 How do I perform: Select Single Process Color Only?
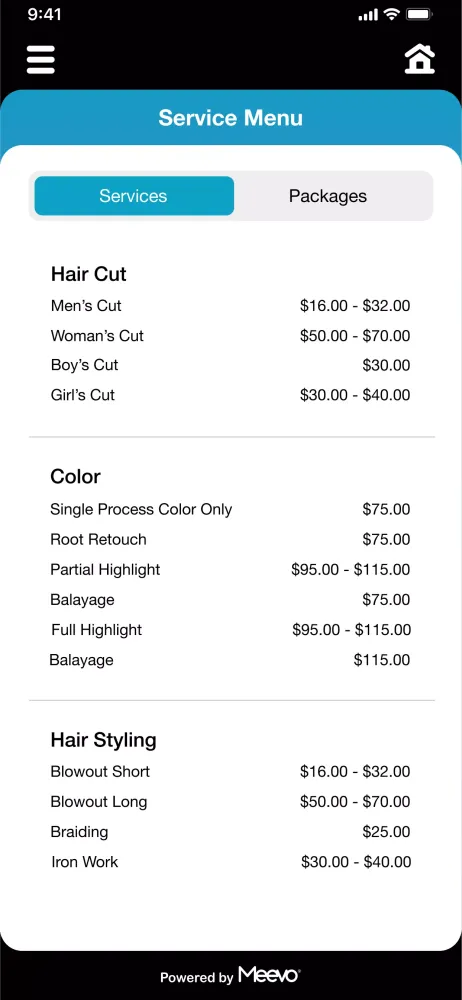(230, 510)
